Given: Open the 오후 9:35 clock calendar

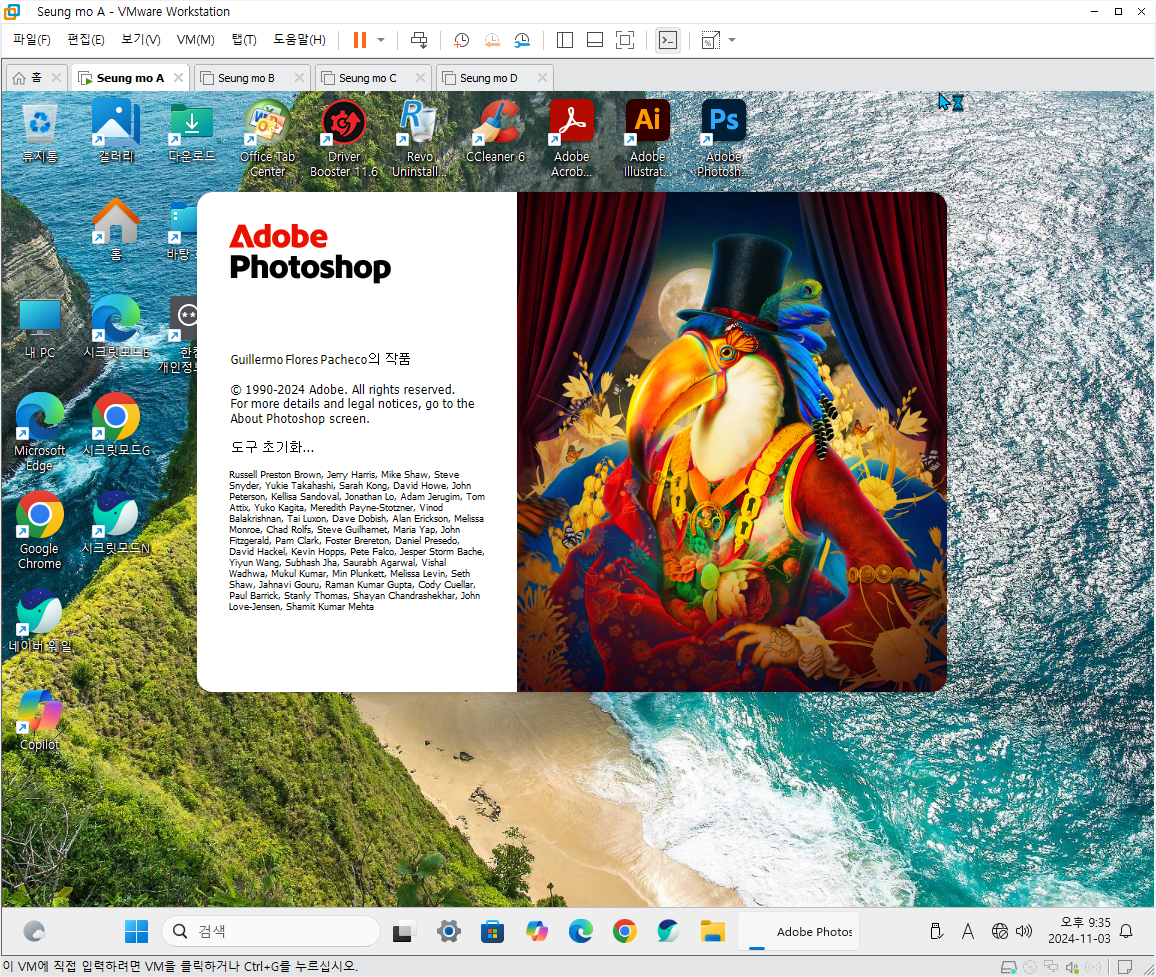Looking at the screenshot, I should point(1079,931).
